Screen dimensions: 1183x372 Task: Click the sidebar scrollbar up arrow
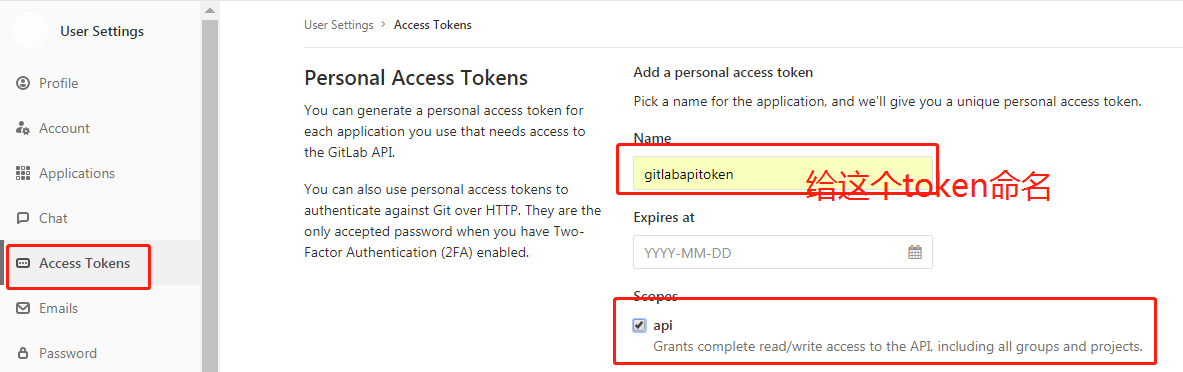point(210,11)
